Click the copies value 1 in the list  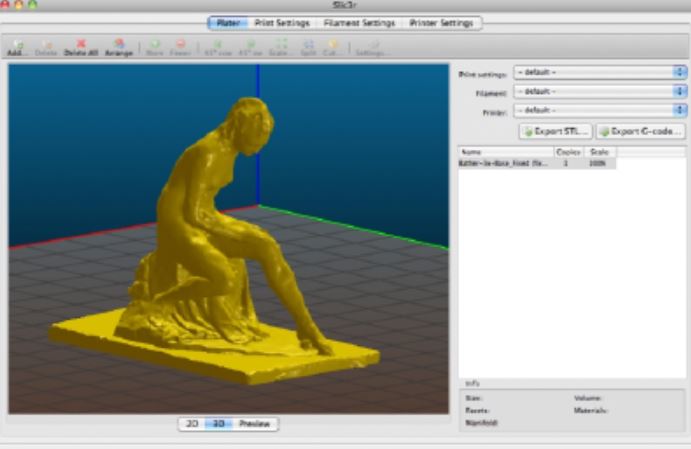[x=565, y=163]
